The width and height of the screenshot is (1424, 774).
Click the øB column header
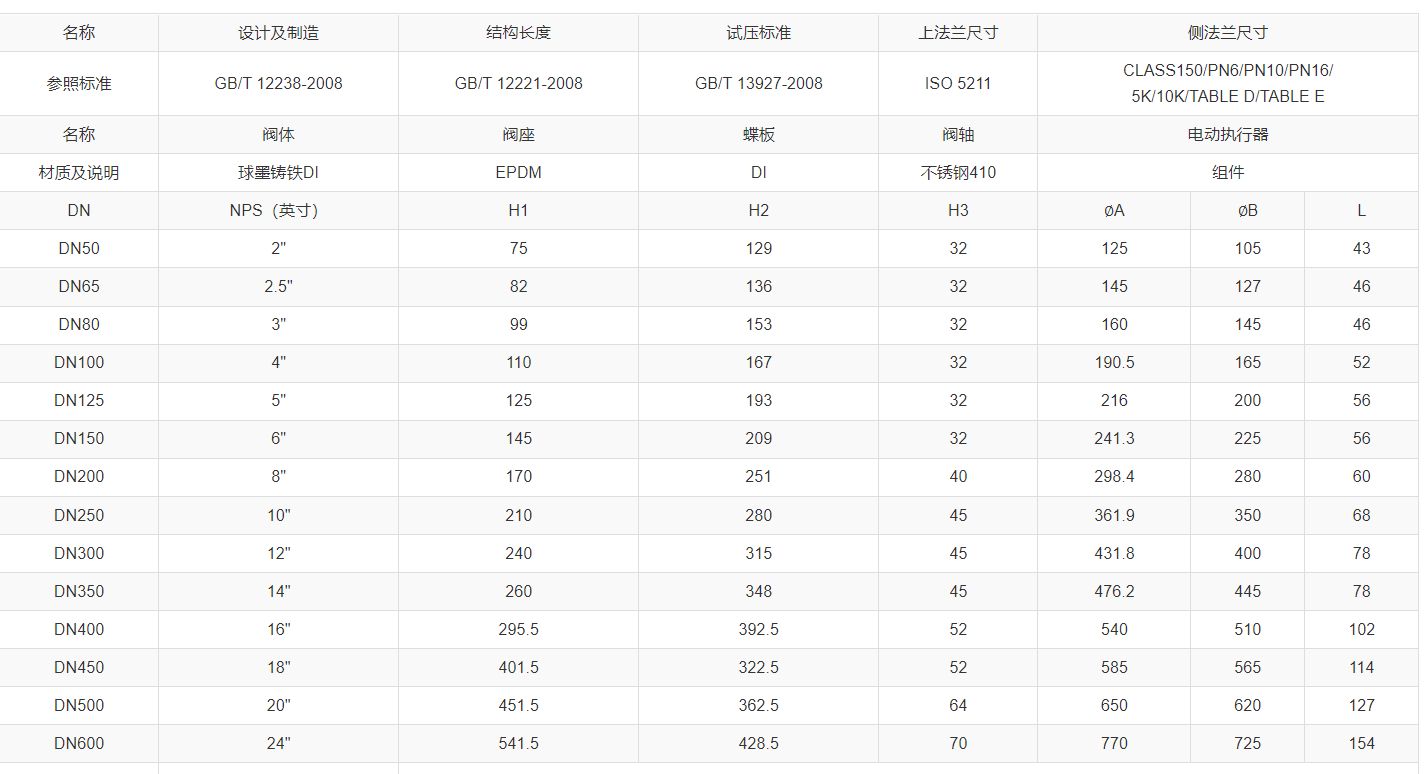click(1247, 211)
